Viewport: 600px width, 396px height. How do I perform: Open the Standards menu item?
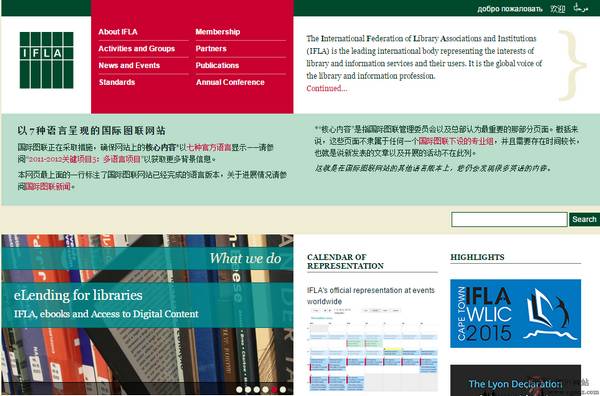pos(117,82)
